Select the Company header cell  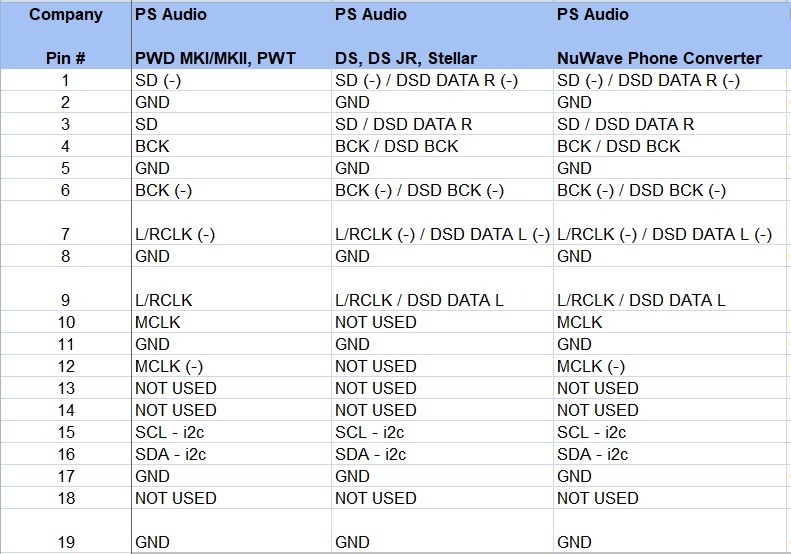(66, 15)
